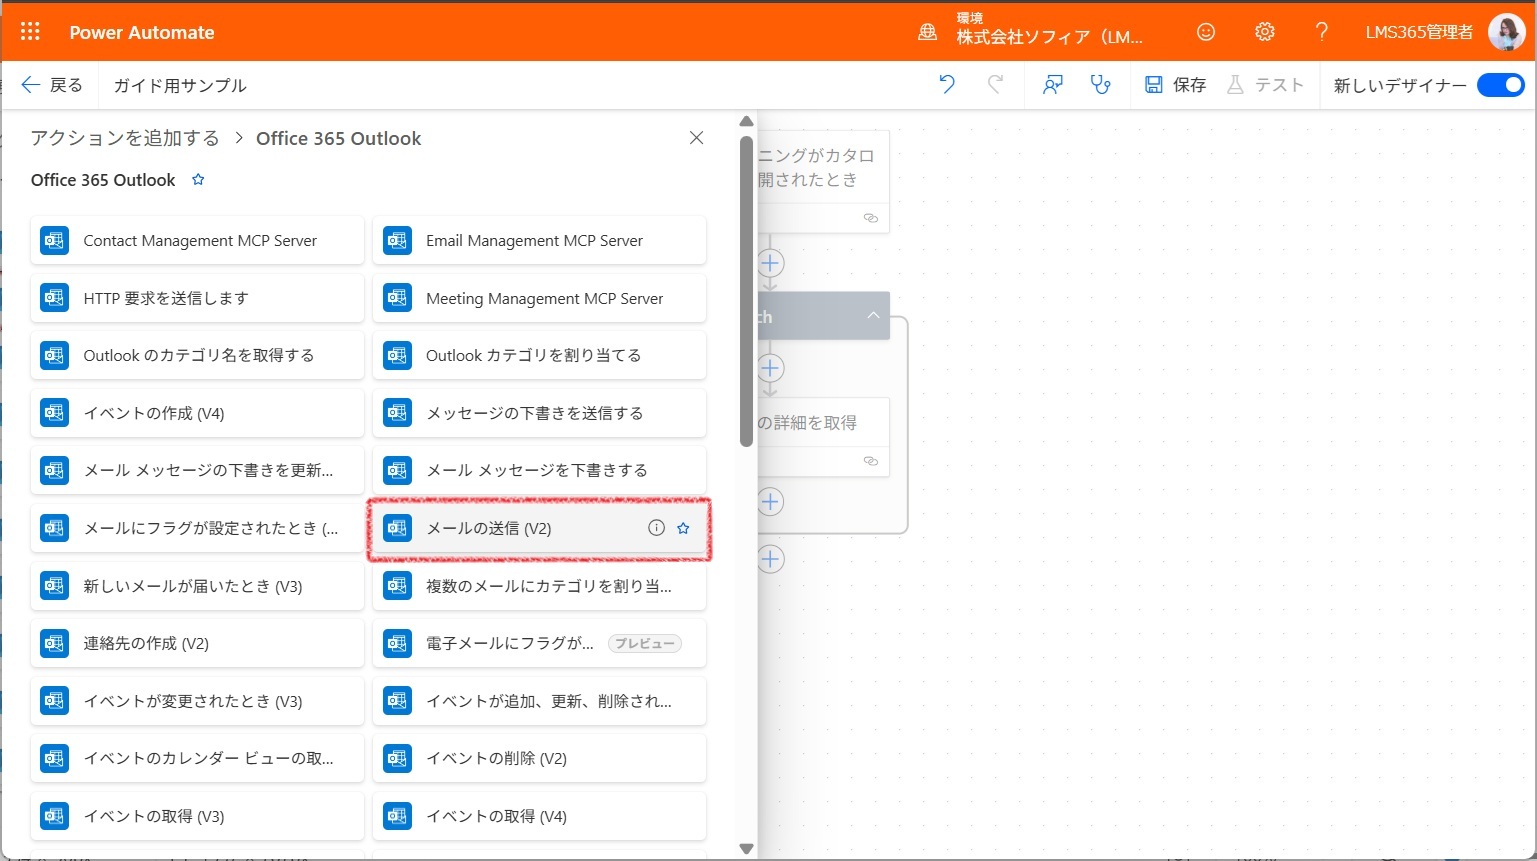Select 電子メールにフラグが preview action
Viewport: 1537px width, 861px height.
pyautogui.click(x=539, y=643)
